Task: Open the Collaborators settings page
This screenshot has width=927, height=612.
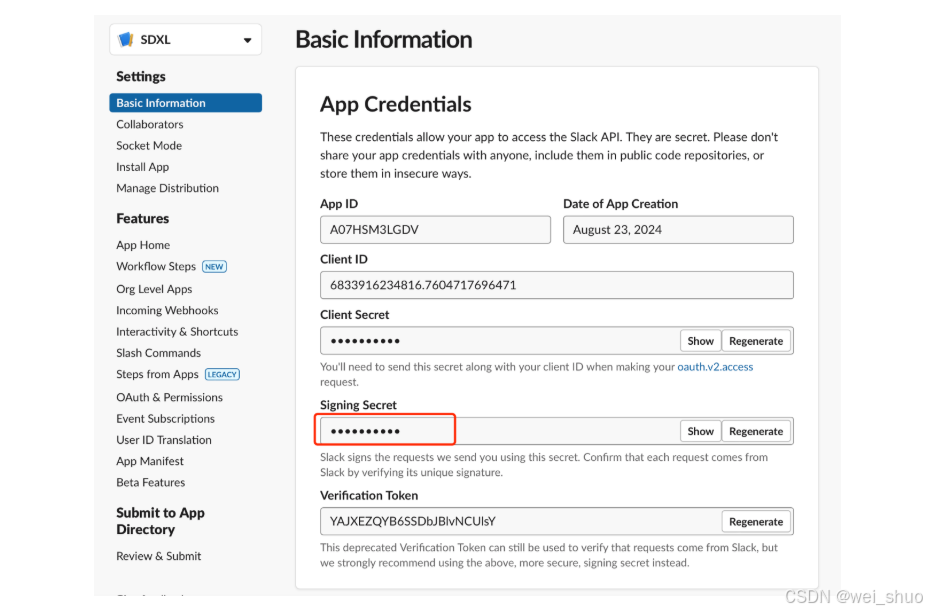Action: [x=150, y=124]
